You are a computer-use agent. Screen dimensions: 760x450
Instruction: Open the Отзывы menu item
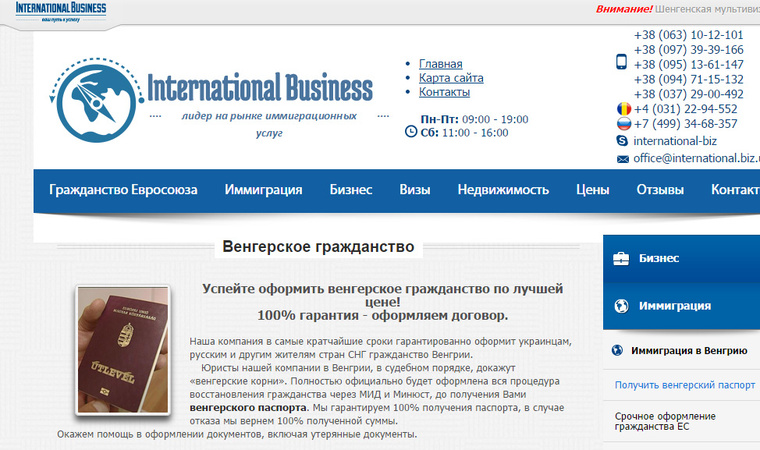pyautogui.click(x=660, y=189)
